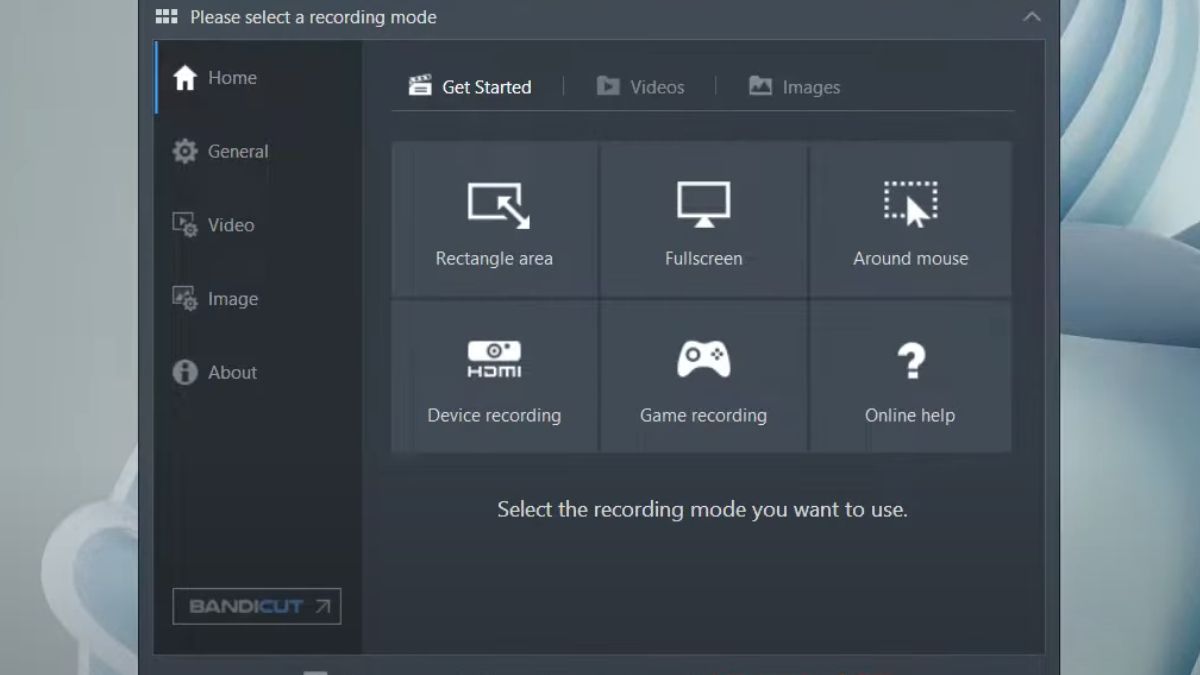Open Device recording HDMI mode
Screen dimensions: 1200x675
tap(494, 377)
